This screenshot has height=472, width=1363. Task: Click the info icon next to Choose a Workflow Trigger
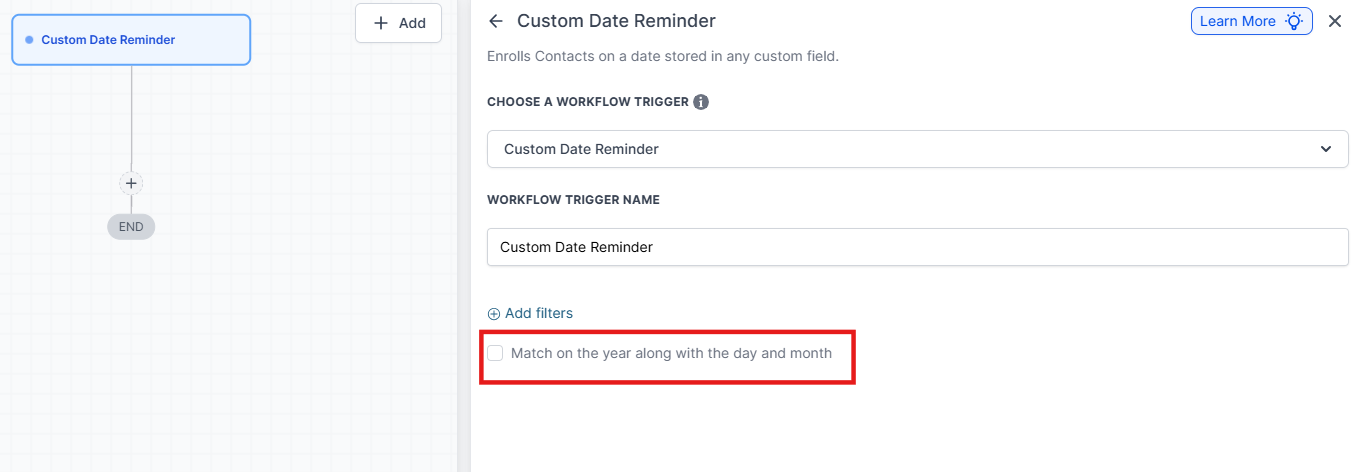[x=701, y=102]
